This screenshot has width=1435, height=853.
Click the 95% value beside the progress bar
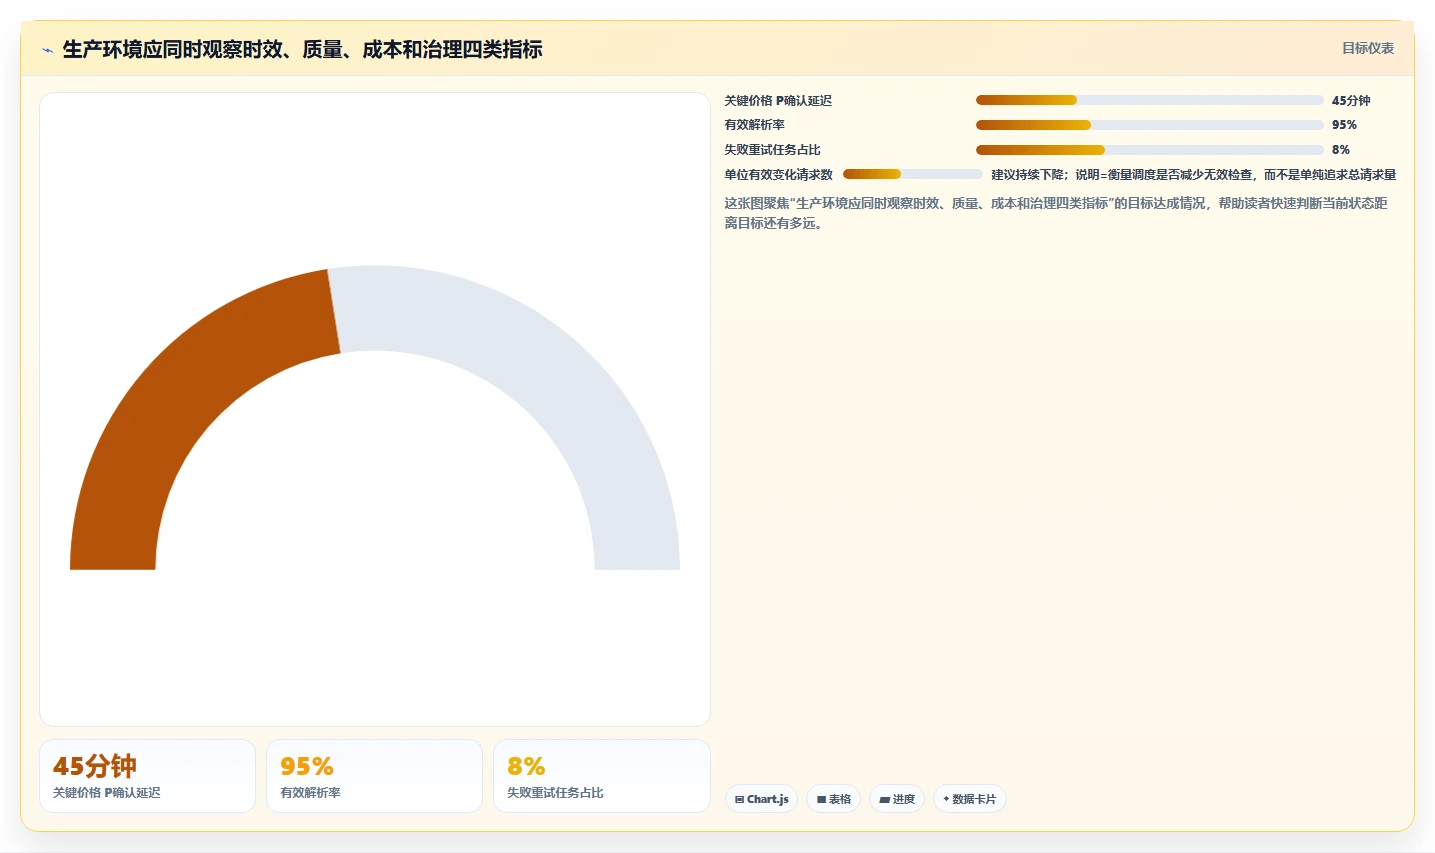pyautogui.click(x=1344, y=125)
